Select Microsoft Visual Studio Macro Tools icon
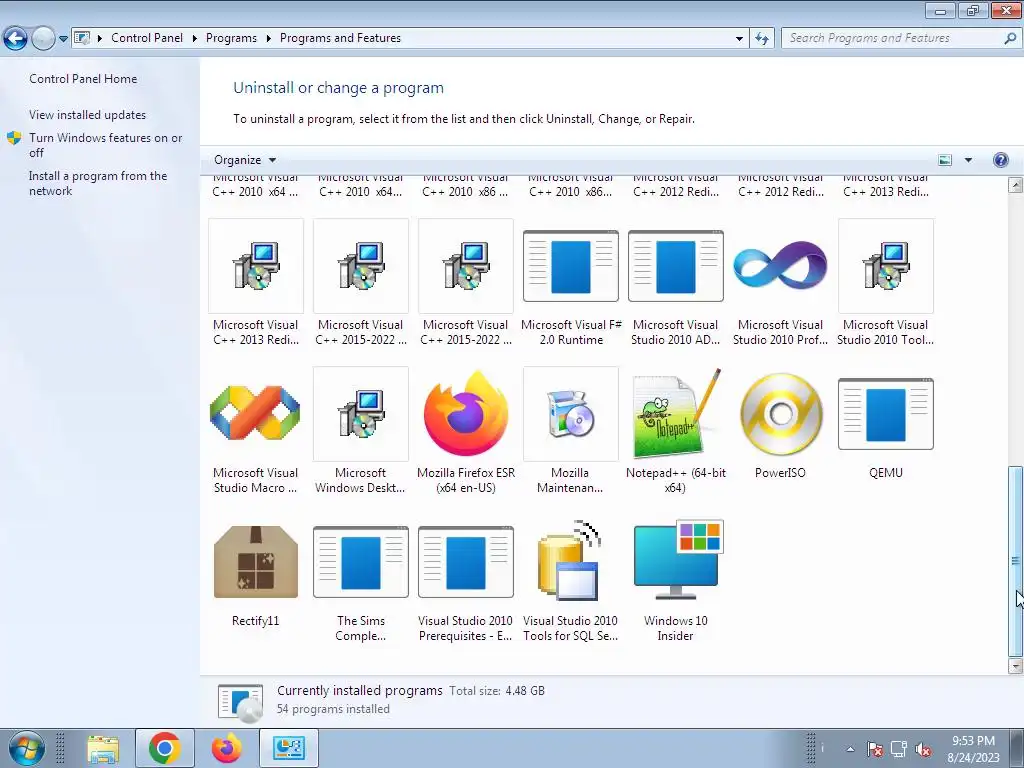The width and height of the screenshot is (1024, 768). [255, 414]
